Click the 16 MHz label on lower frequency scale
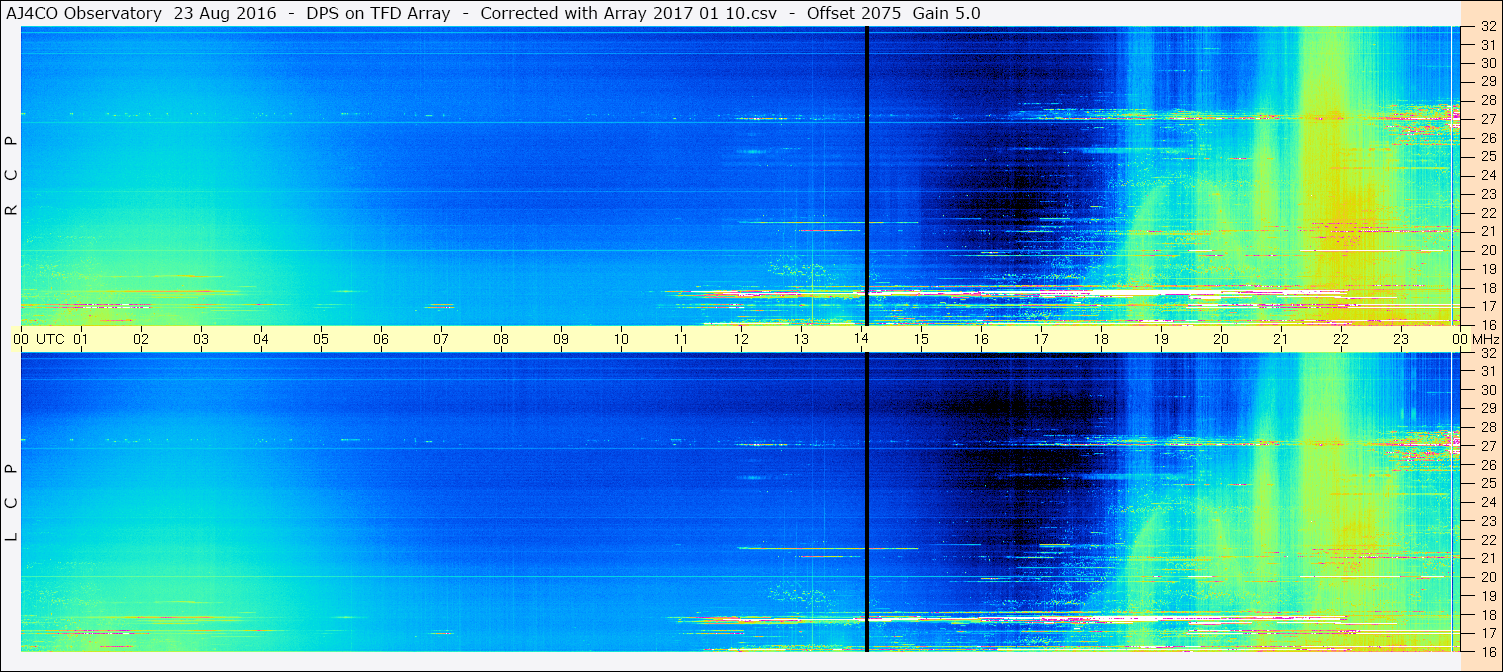This screenshot has width=1503, height=672. pyautogui.click(x=1488, y=651)
